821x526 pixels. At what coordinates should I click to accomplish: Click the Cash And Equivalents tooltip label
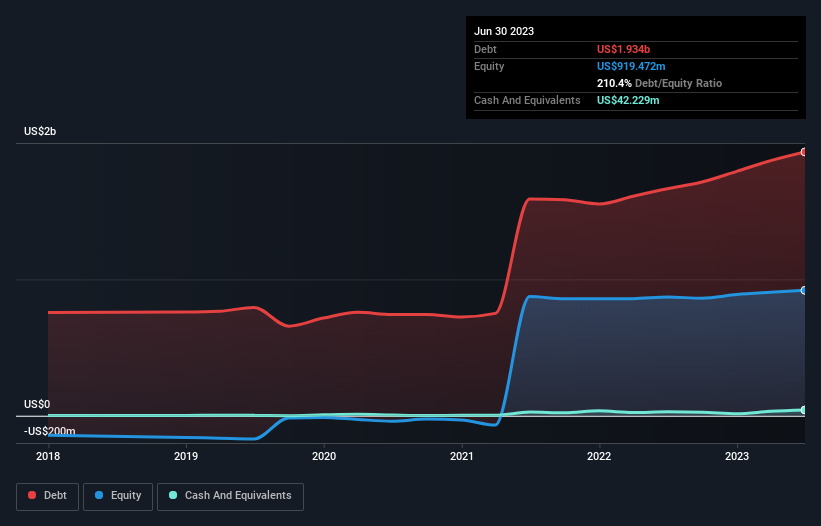tap(527, 100)
